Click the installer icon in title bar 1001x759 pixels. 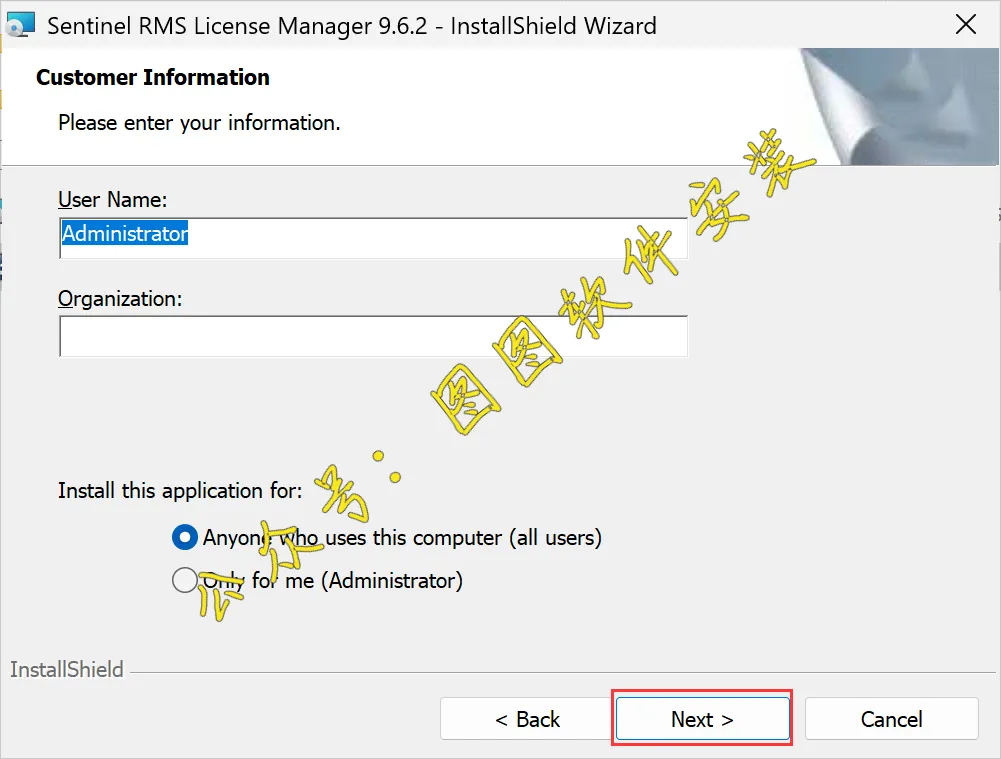click(20, 25)
